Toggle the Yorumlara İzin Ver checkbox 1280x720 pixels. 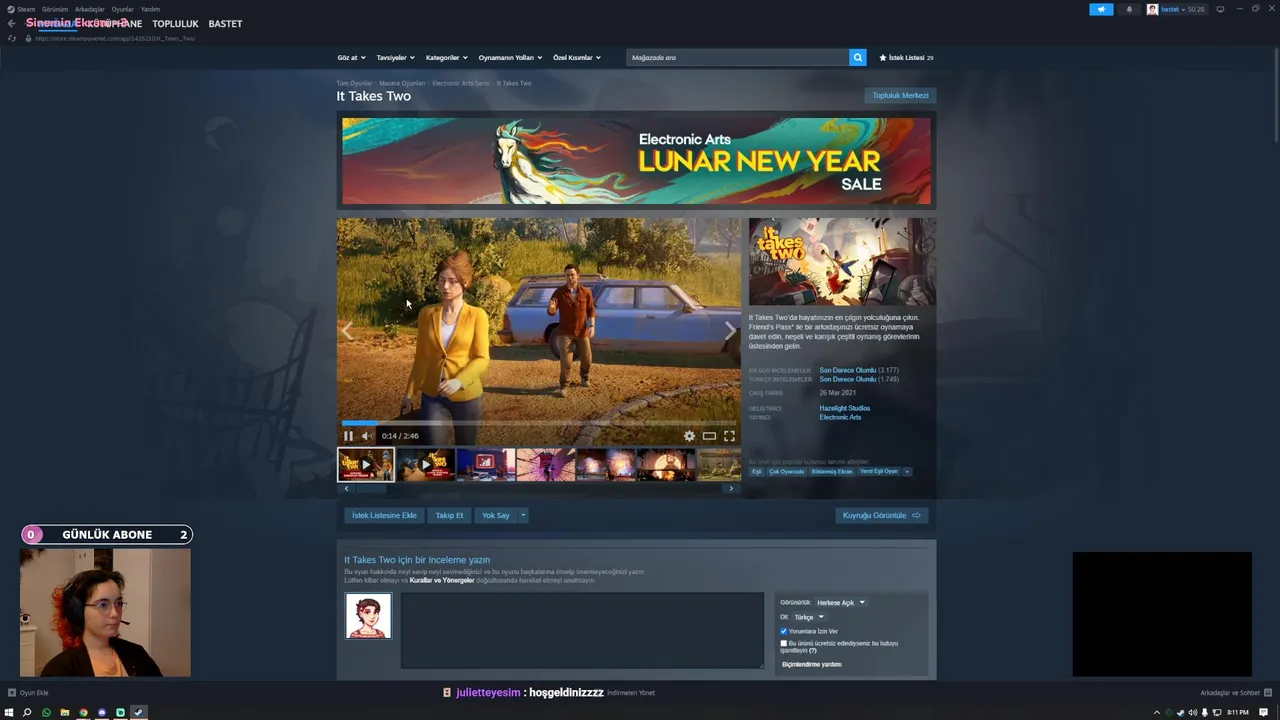[784, 631]
